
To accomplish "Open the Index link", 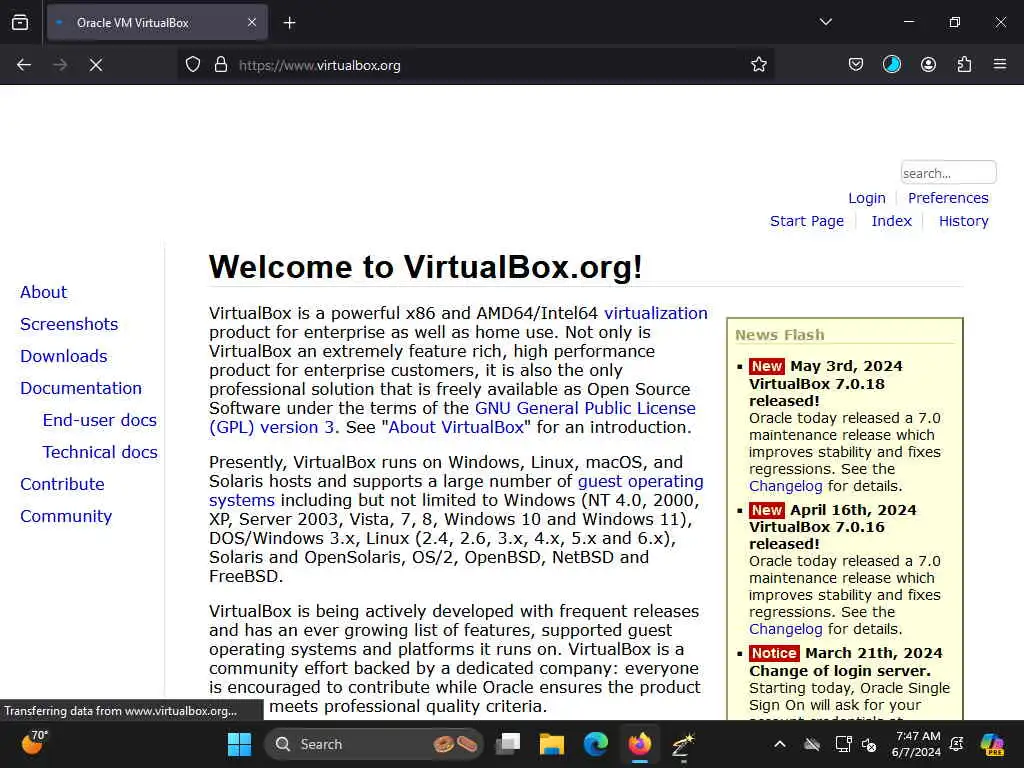I will [x=891, y=221].
